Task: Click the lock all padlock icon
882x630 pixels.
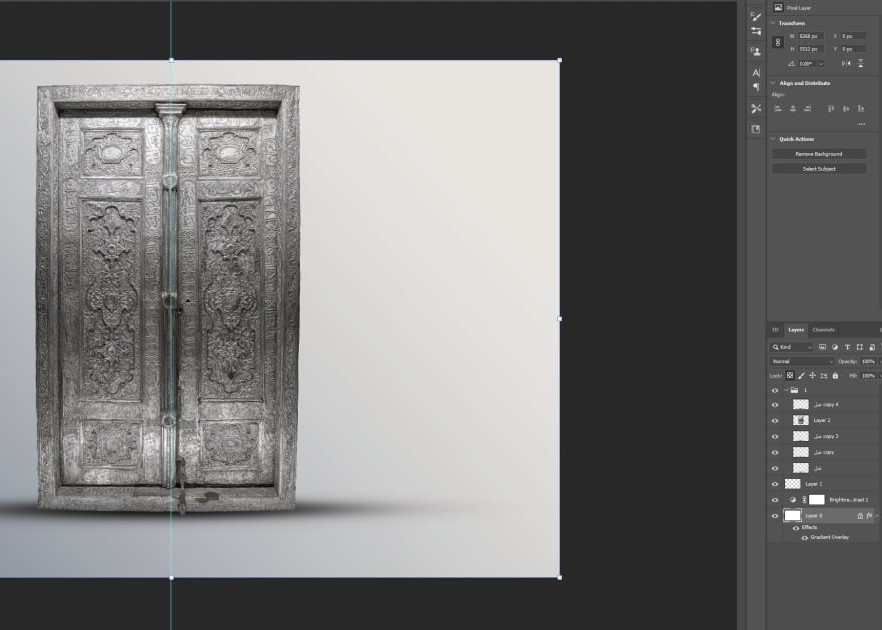Action: click(x=835, y=375)
